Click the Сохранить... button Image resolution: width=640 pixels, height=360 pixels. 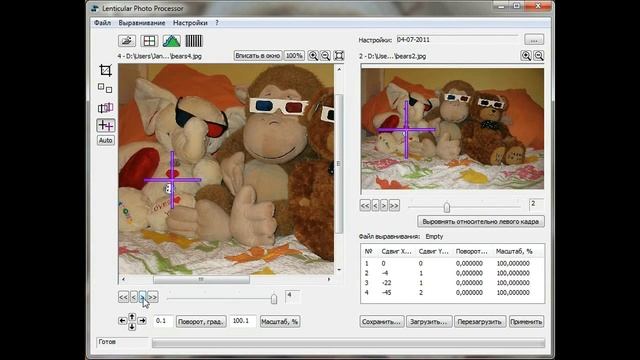[382, 322]
